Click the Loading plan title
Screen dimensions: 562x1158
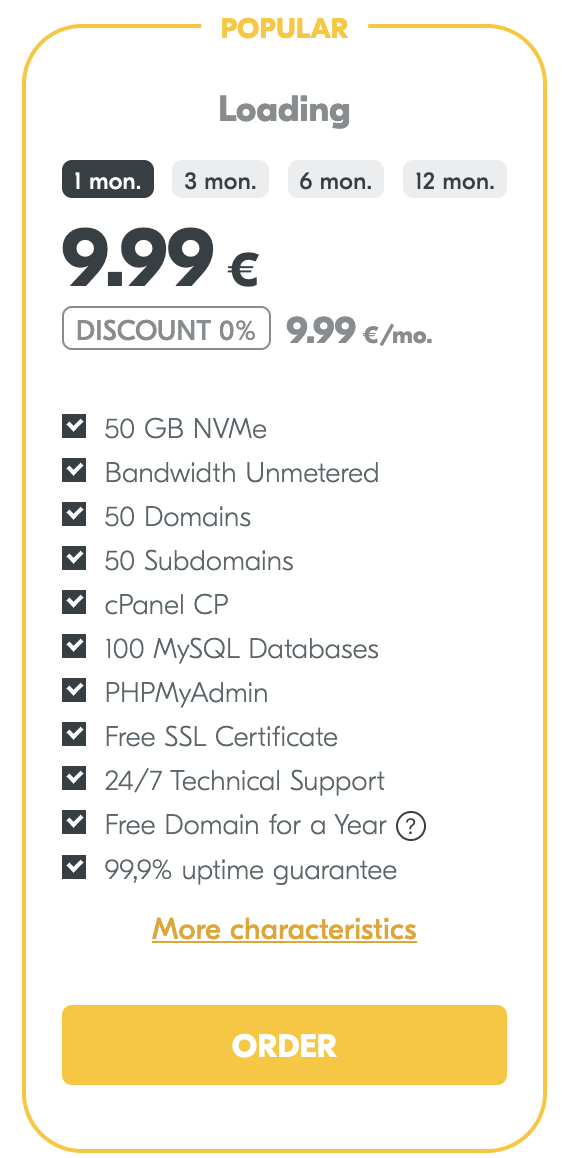coord(284,110)
